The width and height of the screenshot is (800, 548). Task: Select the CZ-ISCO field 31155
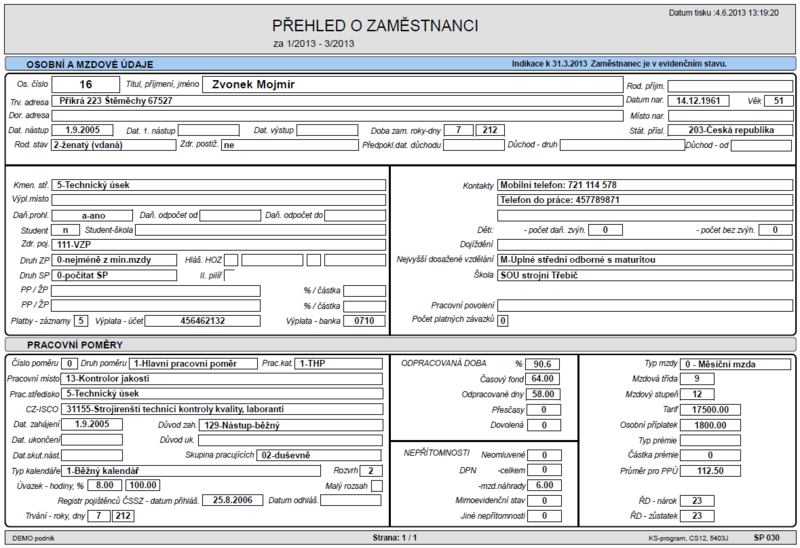tap(221, 409)
